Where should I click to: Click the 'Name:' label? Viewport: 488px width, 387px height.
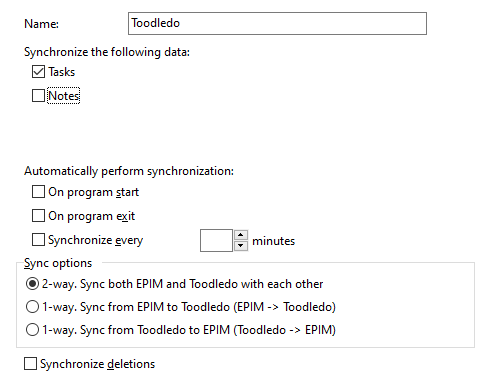[41, 24]
